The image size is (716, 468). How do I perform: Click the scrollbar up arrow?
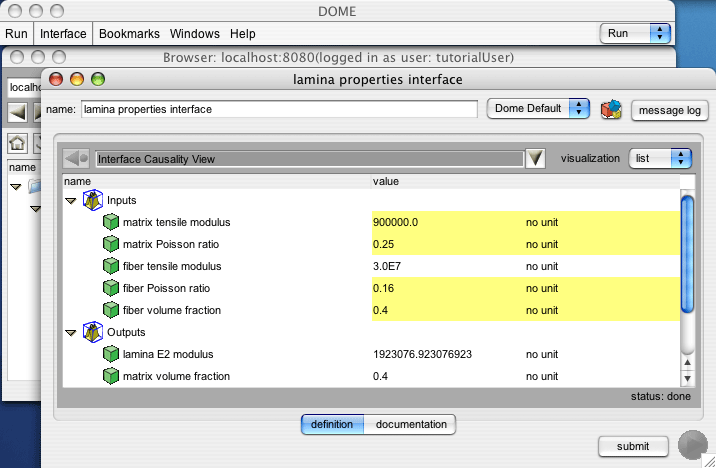pyautogui.click(x=687, y=363)
